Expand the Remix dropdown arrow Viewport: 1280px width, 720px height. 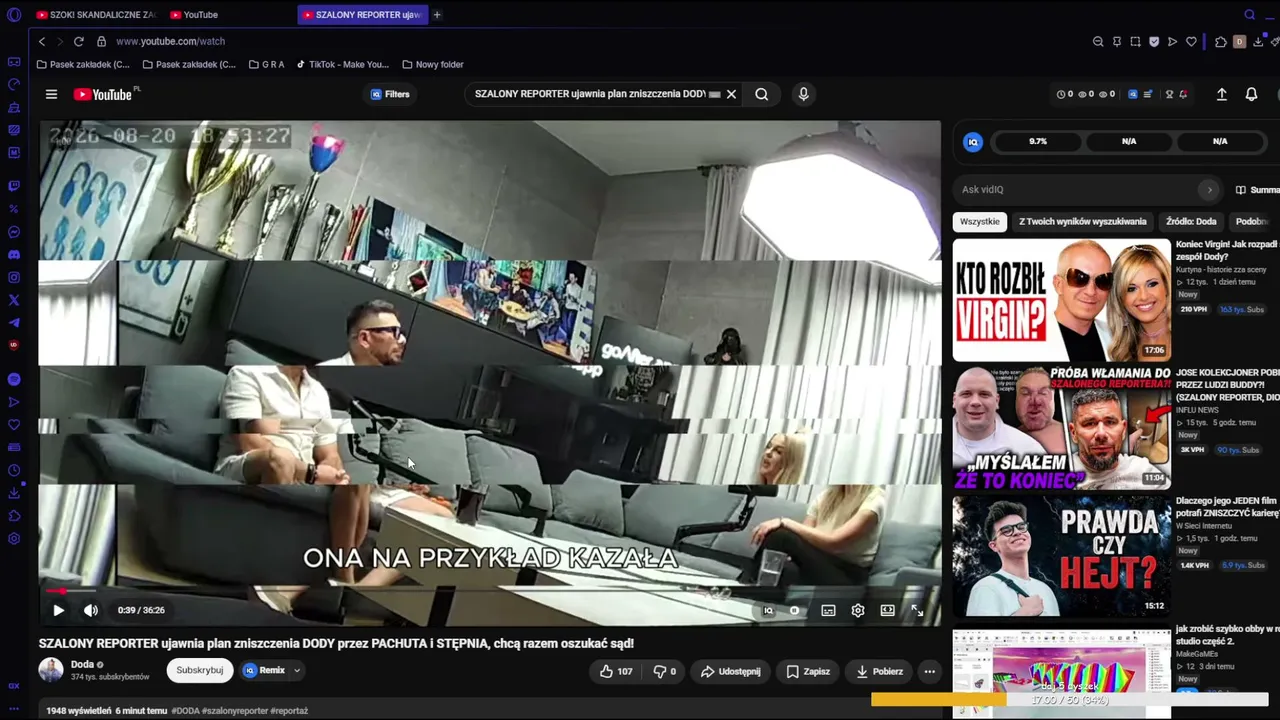(297, 670)
